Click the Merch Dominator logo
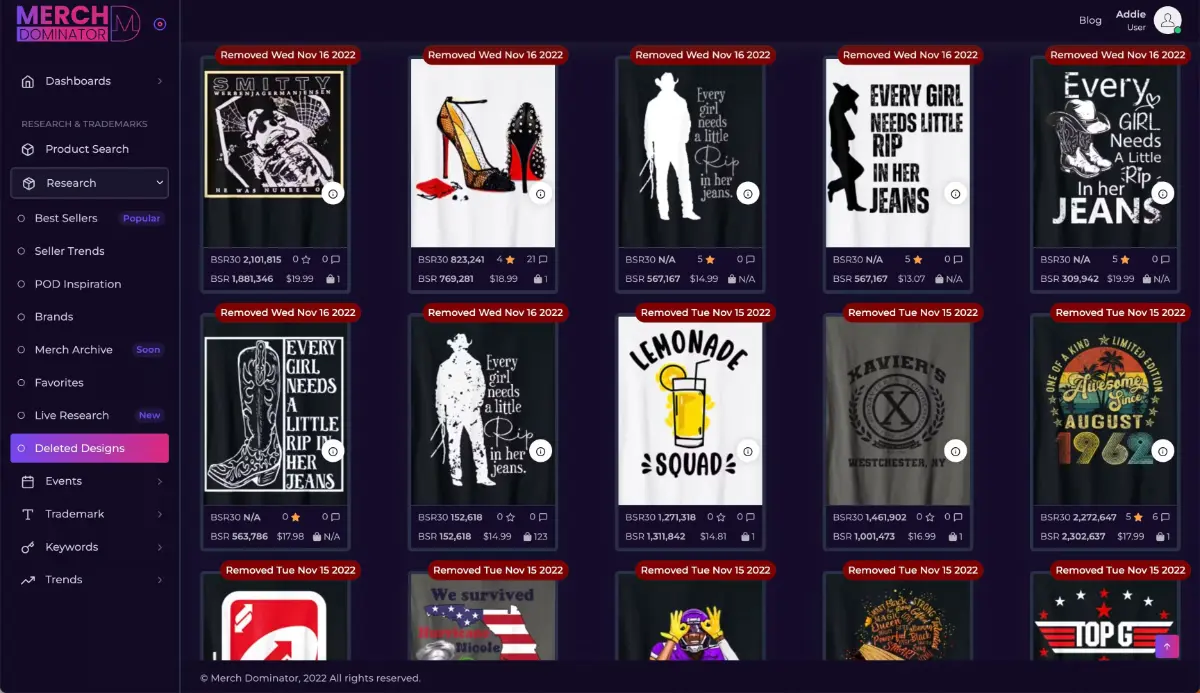The height and width of the screenshot is (693, 1200). pos(78,23)
